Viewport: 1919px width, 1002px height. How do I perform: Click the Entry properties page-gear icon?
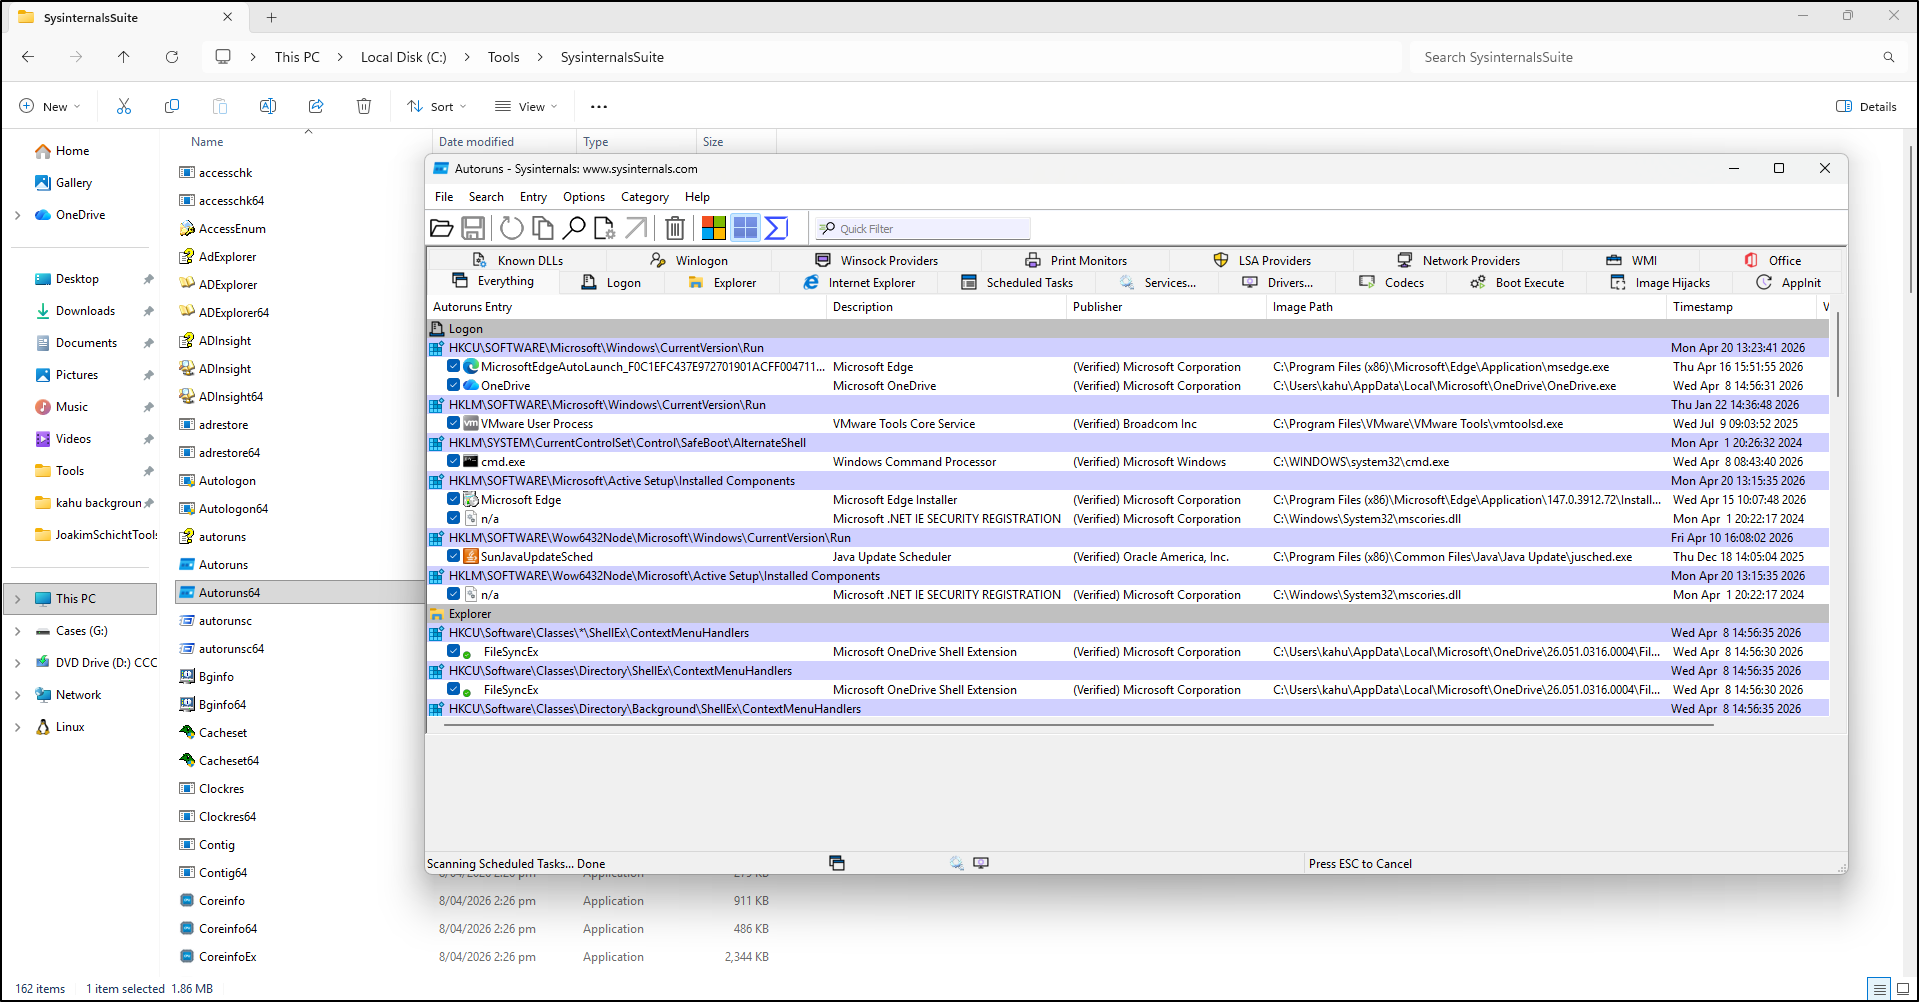(604, 228)
